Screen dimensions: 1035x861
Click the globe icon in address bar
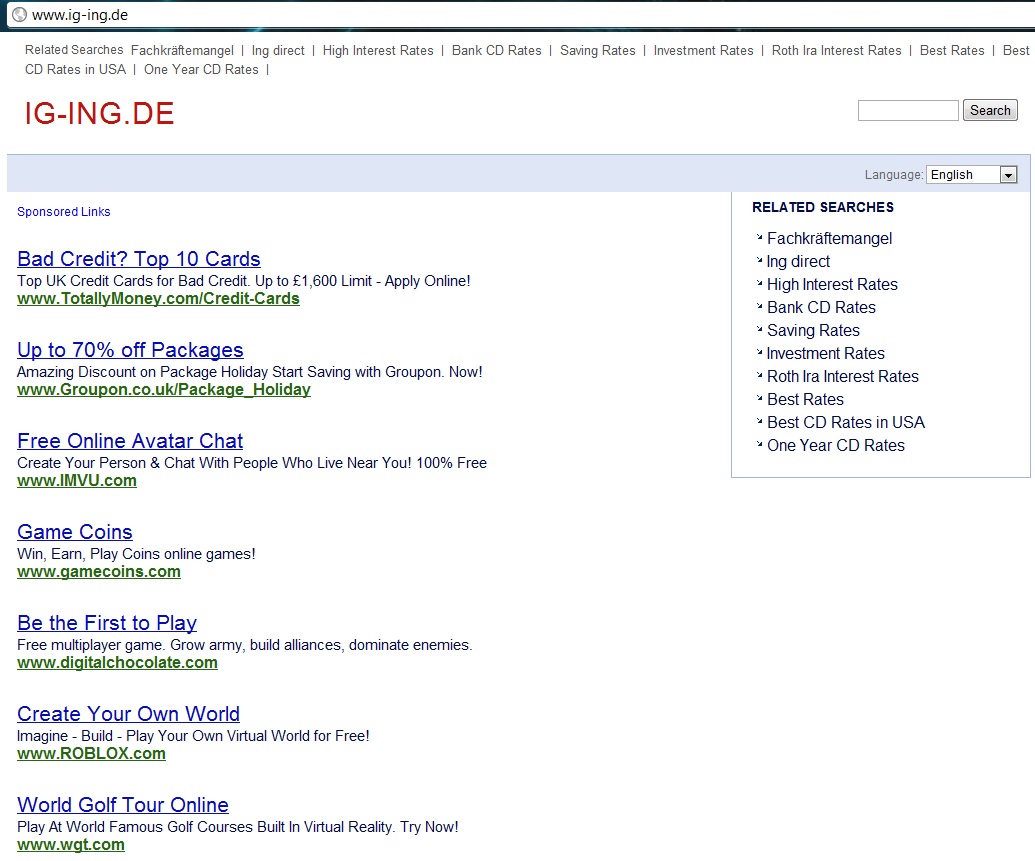[20, 15]
